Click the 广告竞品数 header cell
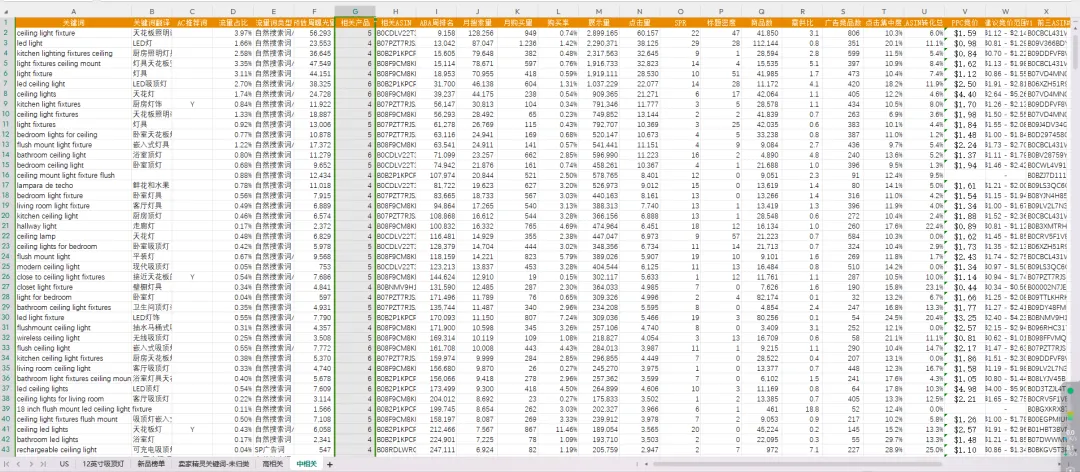Viewport: 1080px width, 472px height. (x=842, y=22)
